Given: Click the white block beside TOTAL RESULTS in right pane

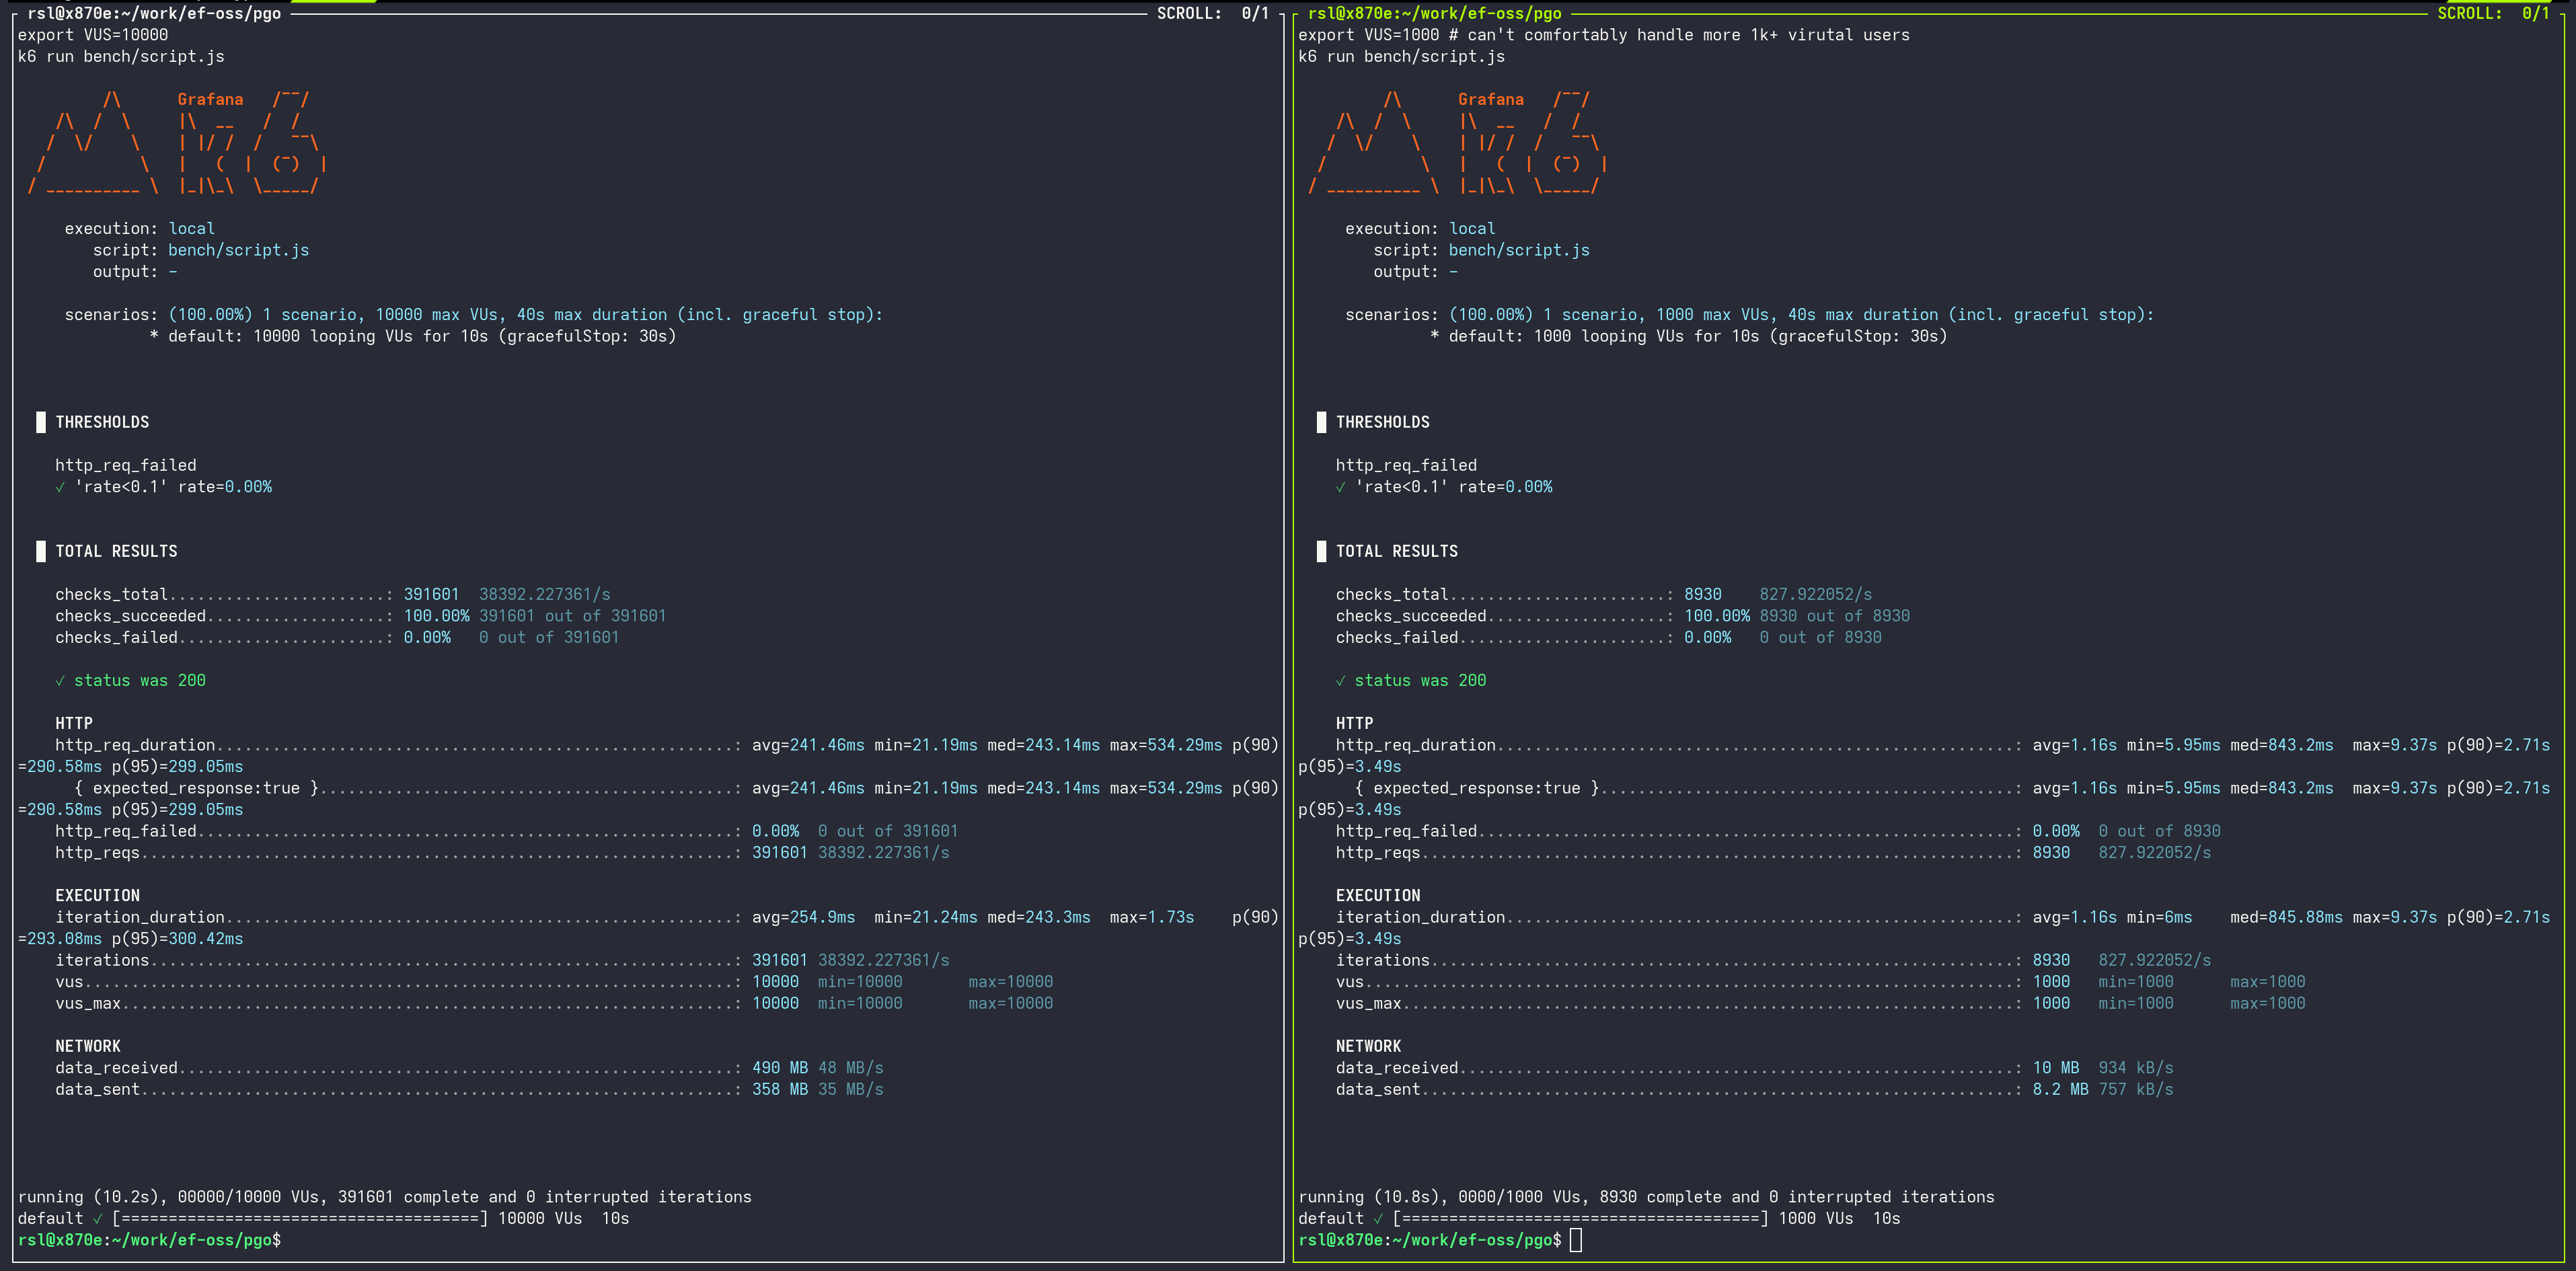Looking at the screenshot, I should pos(1321,551).
